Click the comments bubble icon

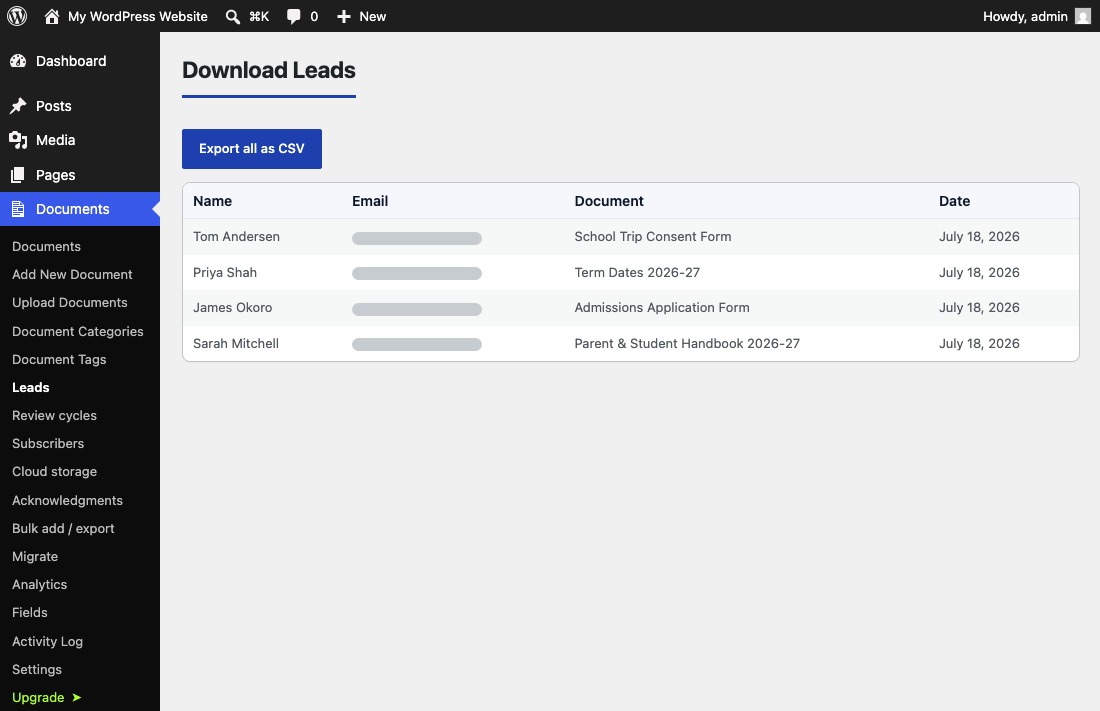[x=293, y=16]
